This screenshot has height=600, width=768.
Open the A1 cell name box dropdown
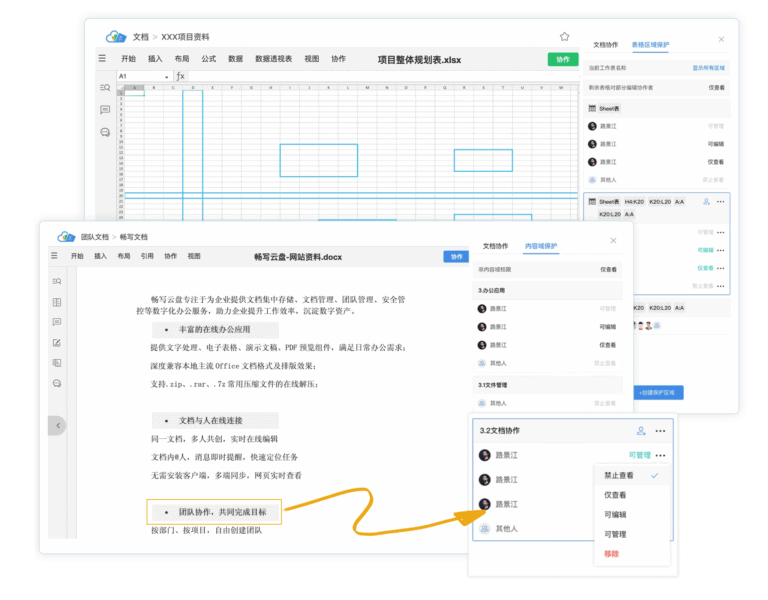coord(167,77)
